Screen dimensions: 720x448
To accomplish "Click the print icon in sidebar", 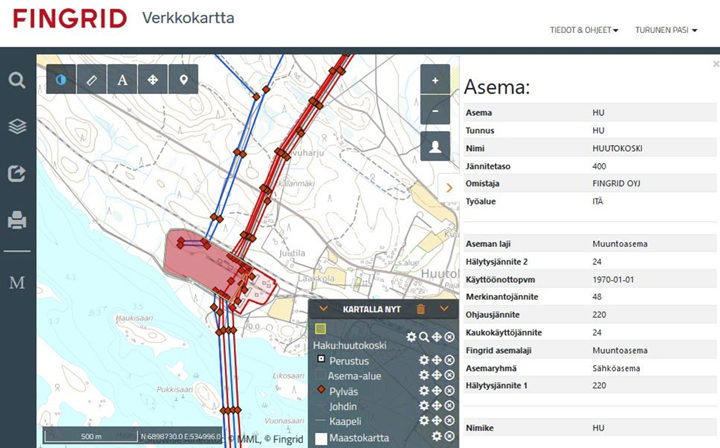I will 17,220.
